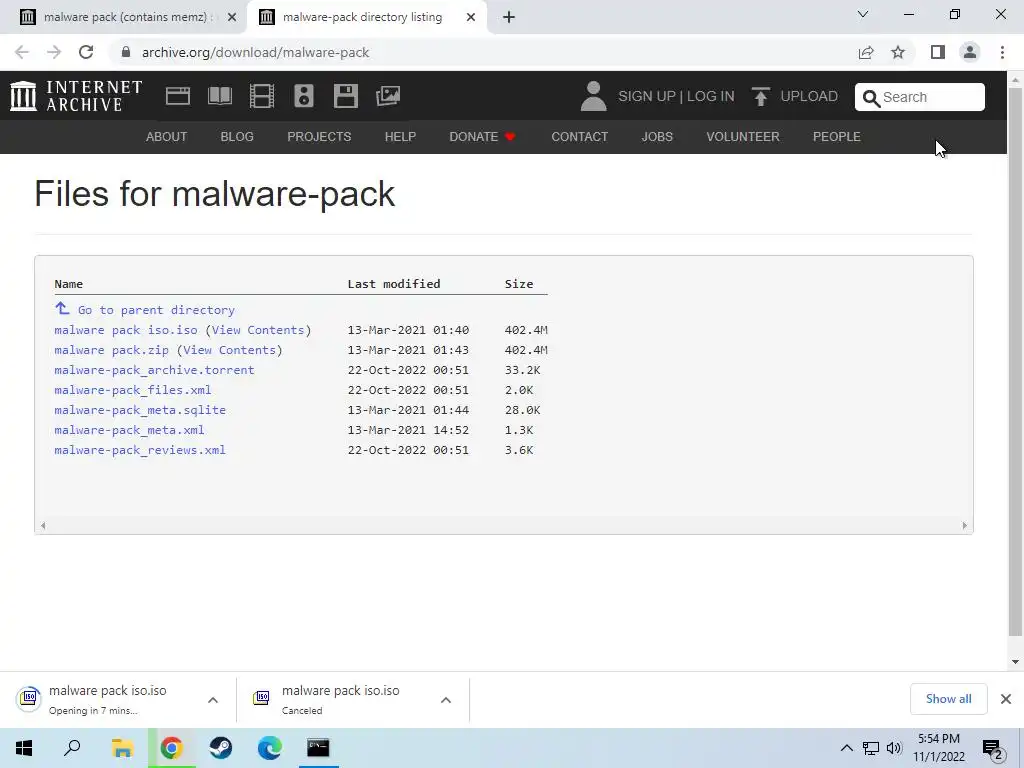Open malware-pack_meta.xml link
The width and height of the screenshot is (1024, 768).
point(129,430)
